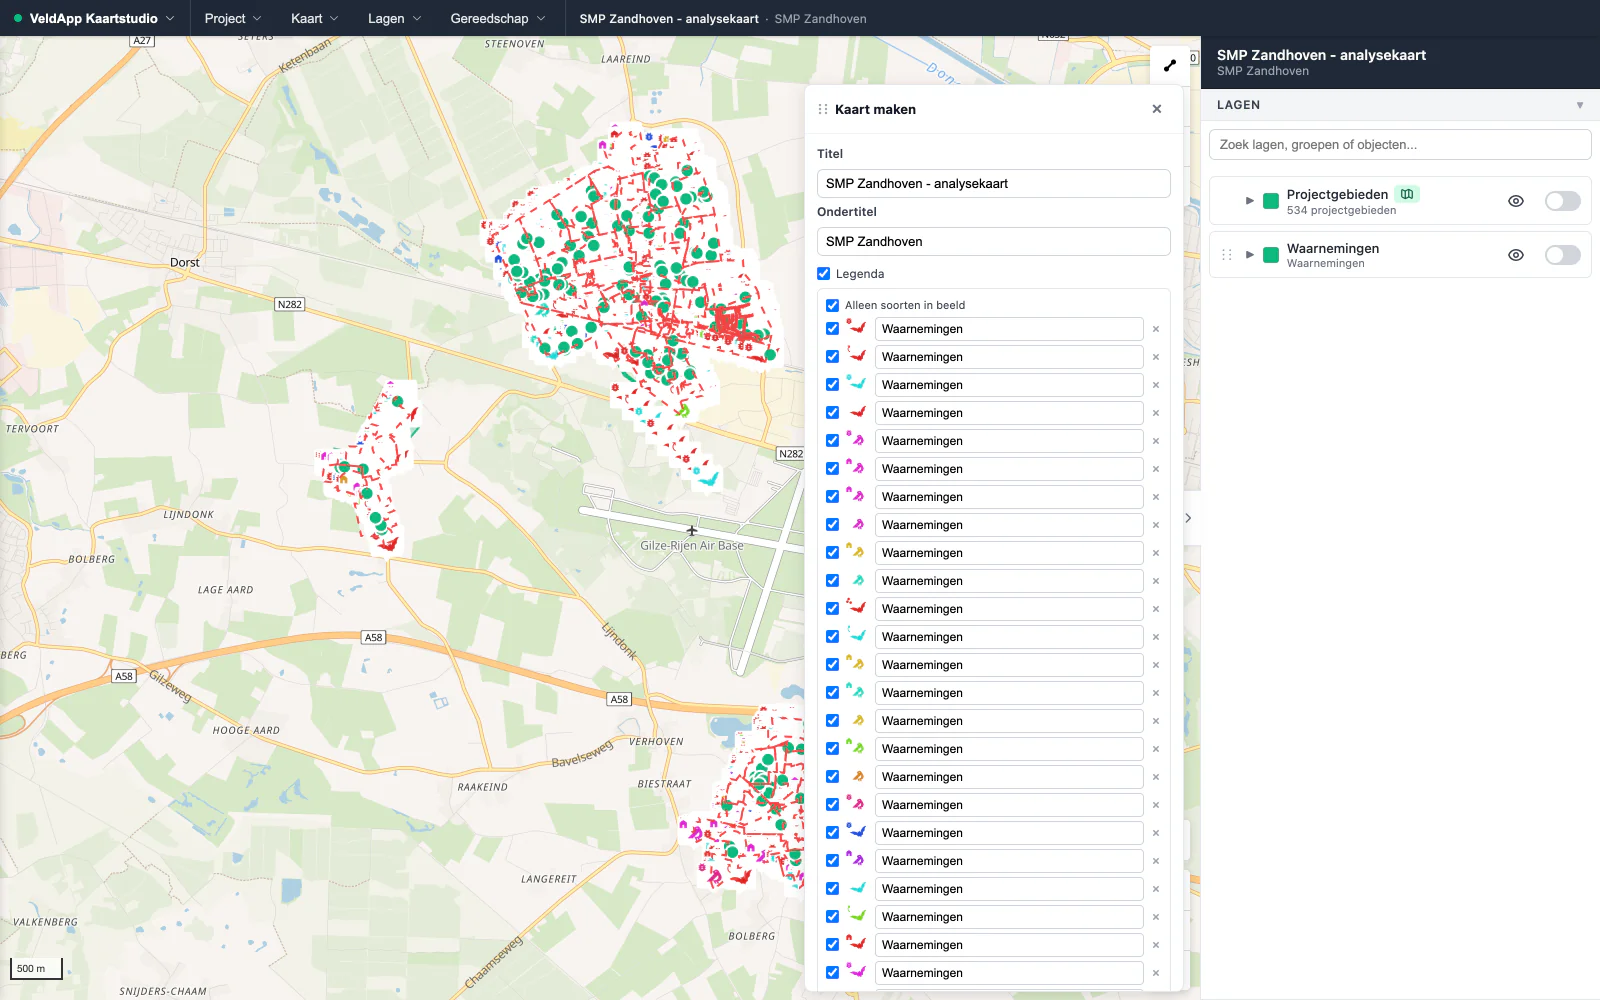Click the blue bat legend icon
Viewport: 1600px width, 1000px height.
856,831
